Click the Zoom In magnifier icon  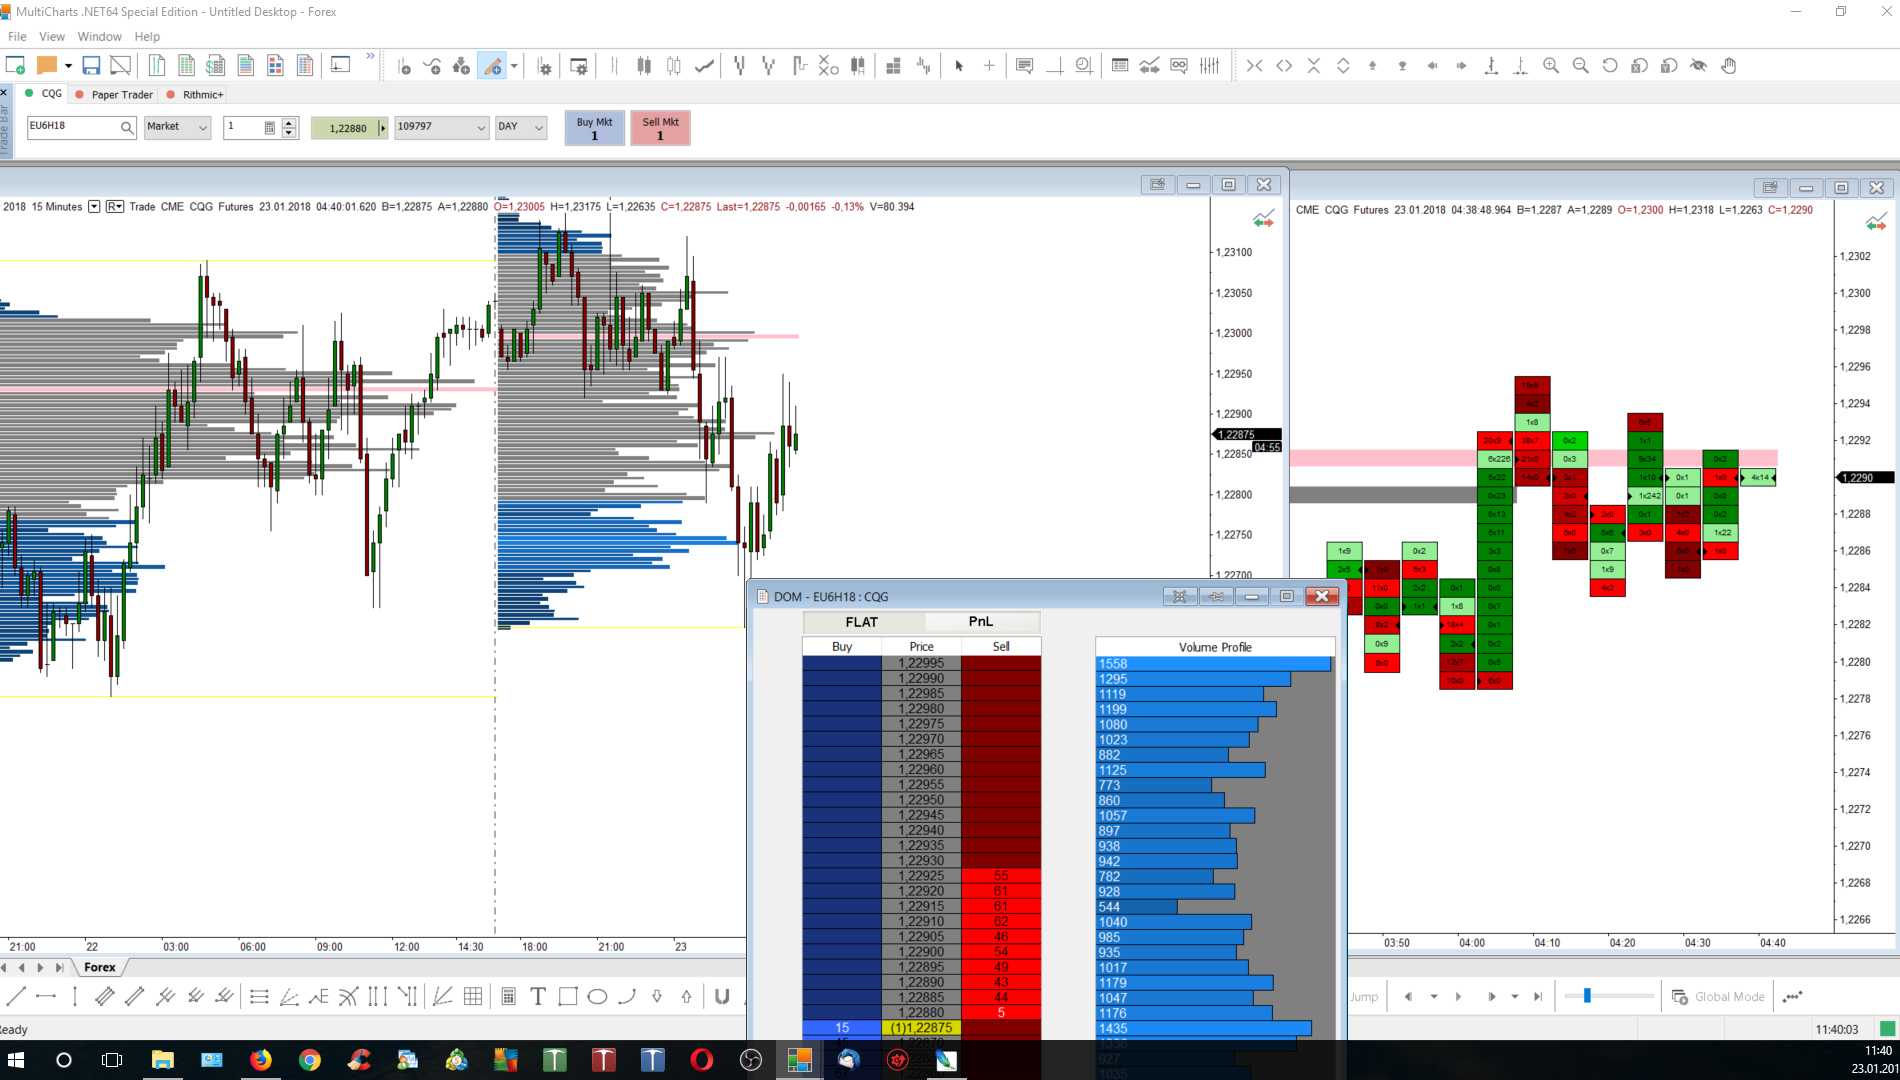pyautogui.click(x=1551, y=66)
